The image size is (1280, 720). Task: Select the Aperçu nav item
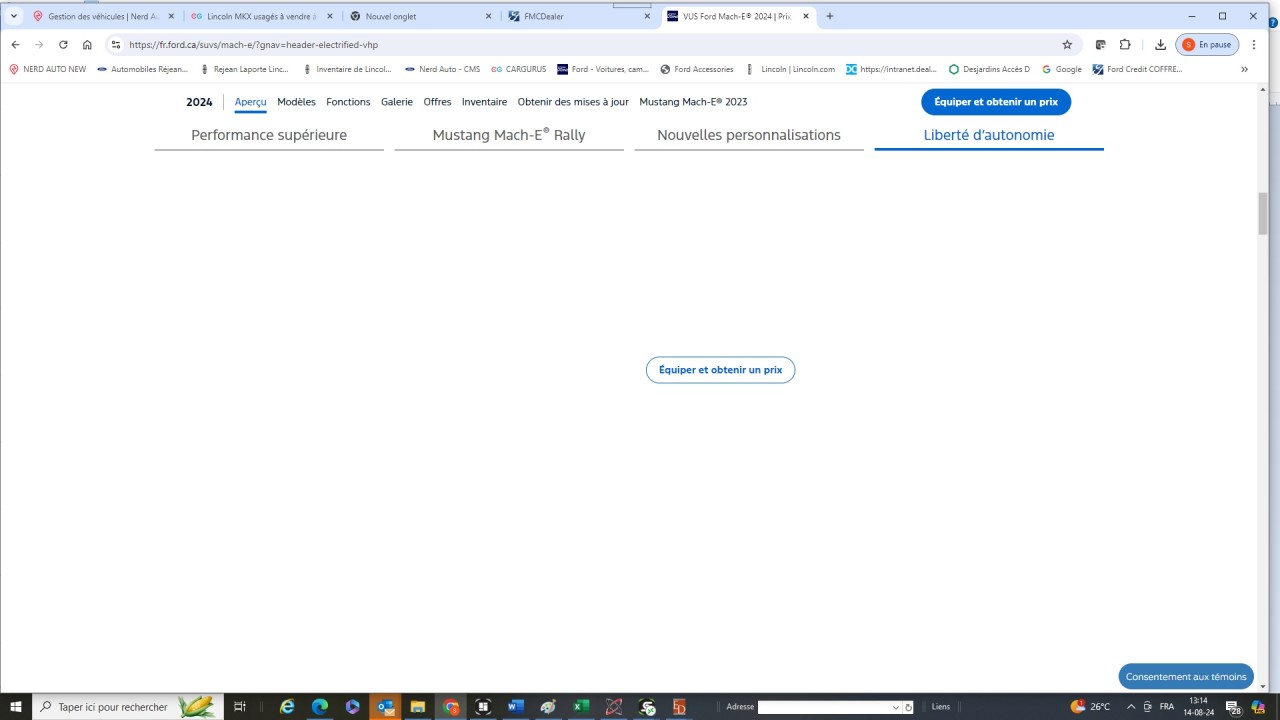point(250,102)
